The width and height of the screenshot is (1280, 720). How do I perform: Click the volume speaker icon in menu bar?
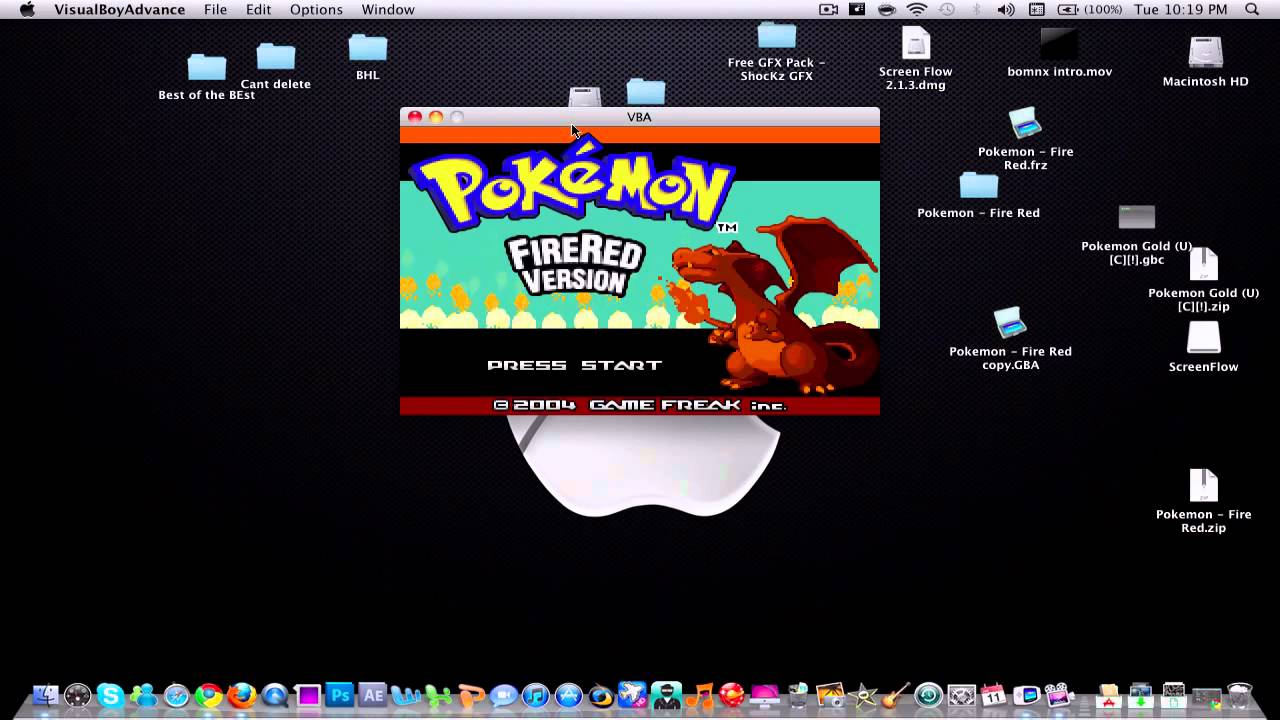point(1006,9)
